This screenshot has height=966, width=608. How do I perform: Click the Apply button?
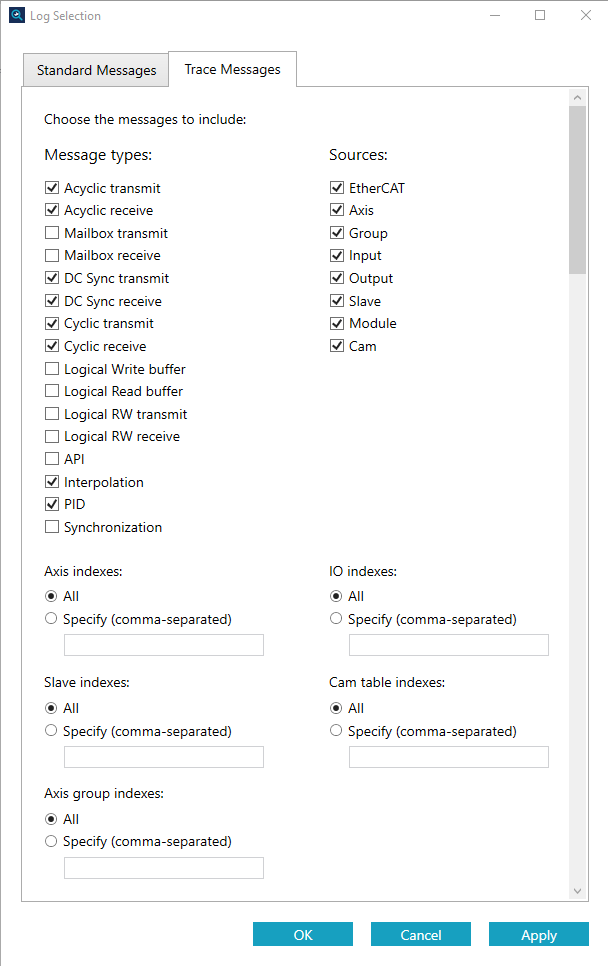point(539,935)
